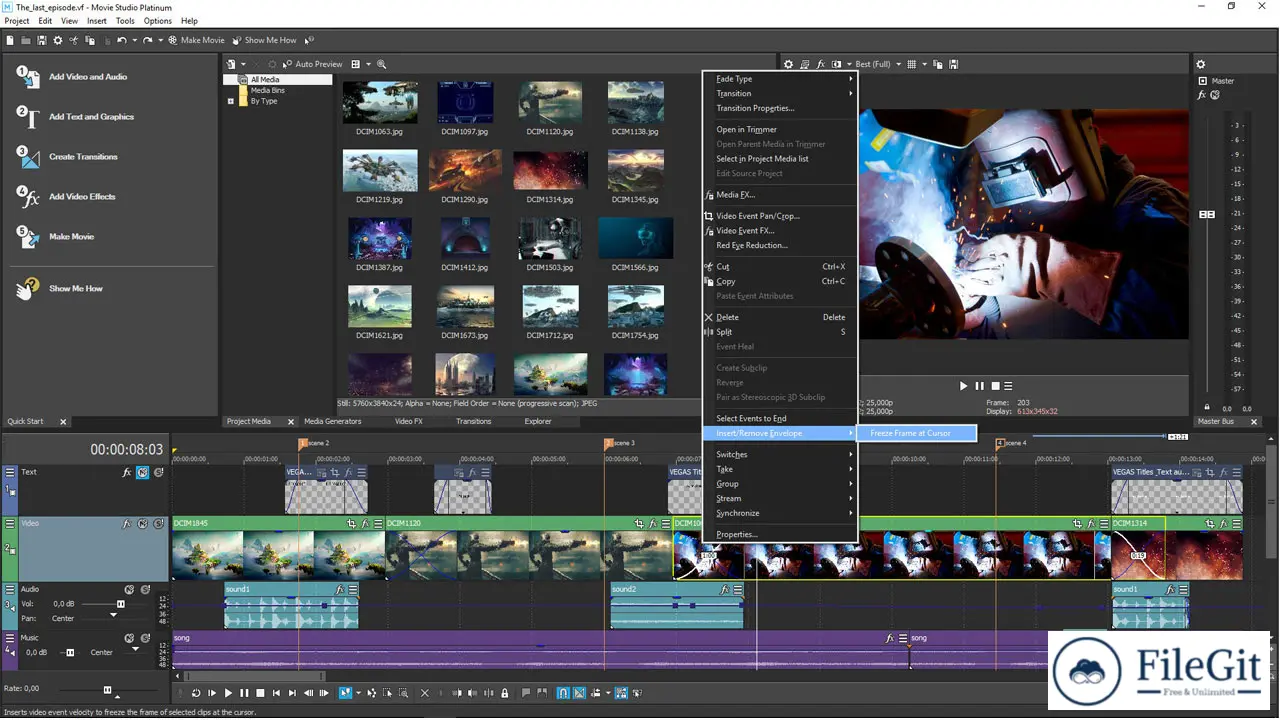Click the What's This help cursor icon
The image size is (1280, 720).
pyautogui.click(x=309, y=40)
